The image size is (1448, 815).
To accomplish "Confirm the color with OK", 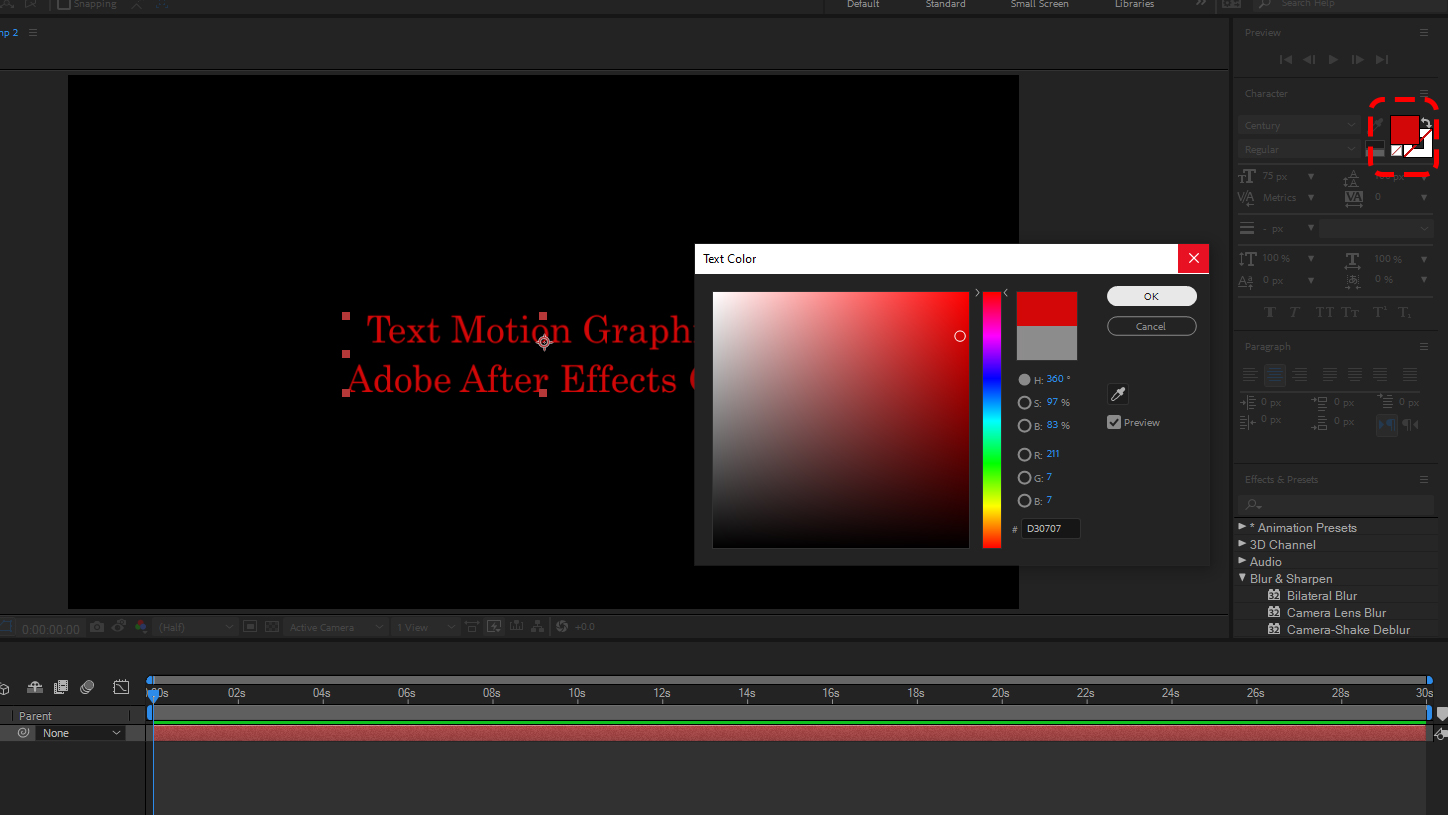I will [1151, 296].
